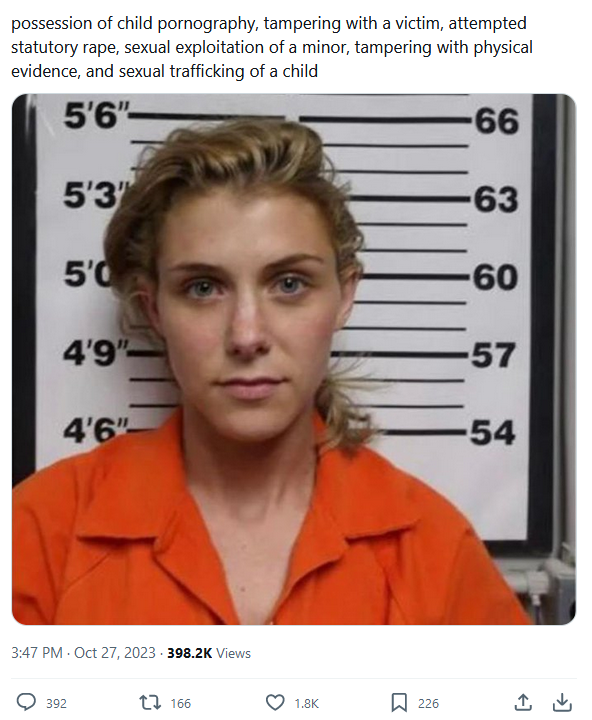This screenshot has width=592, height=720.
Task: Click the Oct 27, 2023 date link
Action: pyautogui.click(x=115, y=652)
